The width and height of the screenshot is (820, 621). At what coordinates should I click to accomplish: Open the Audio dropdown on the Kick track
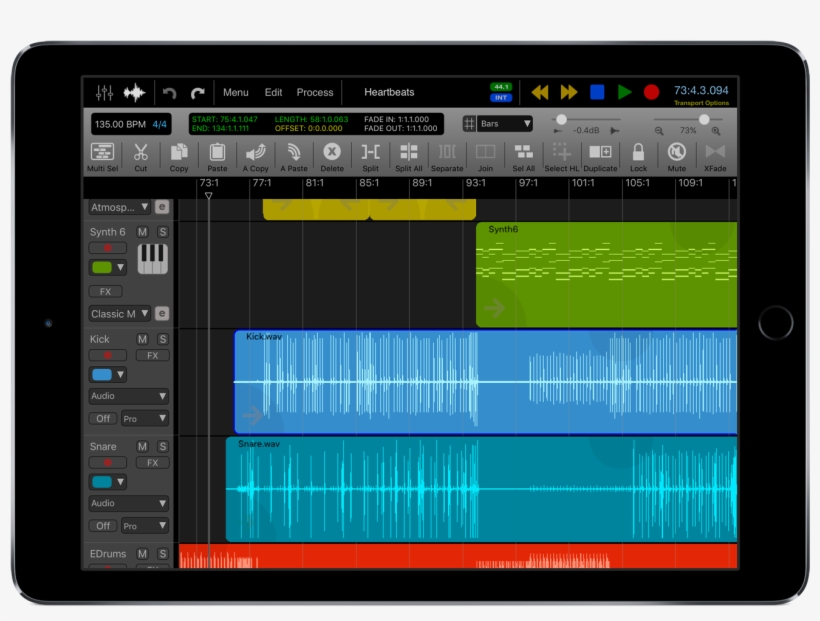[128, 395]
